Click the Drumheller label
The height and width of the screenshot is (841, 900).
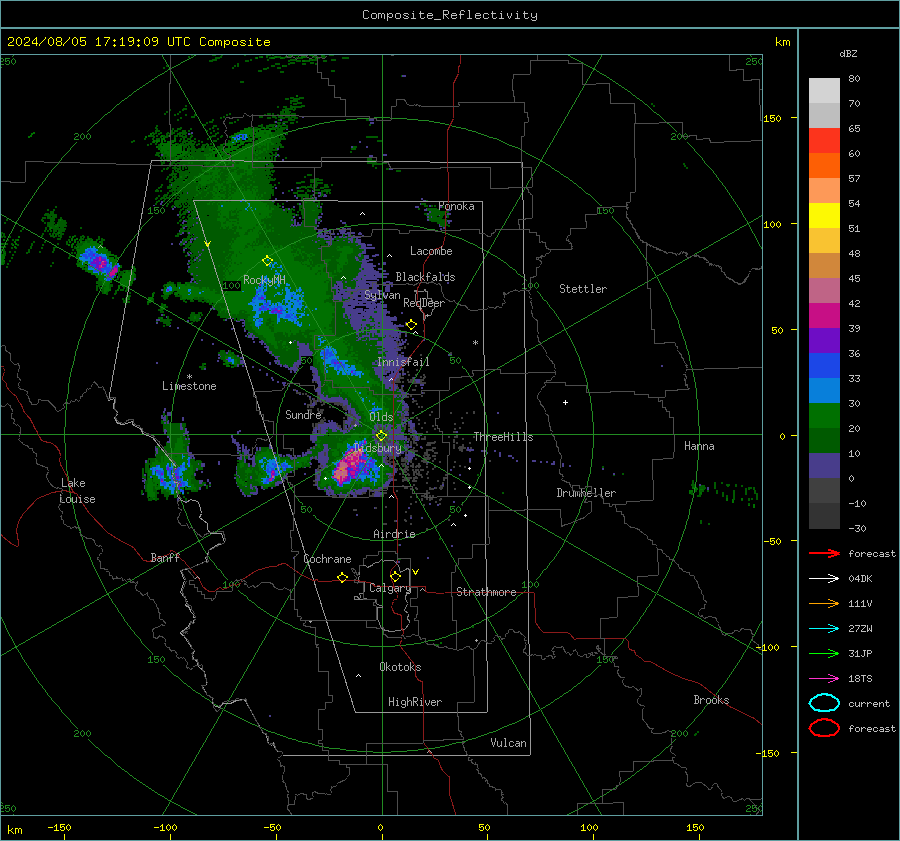[586, 493]
